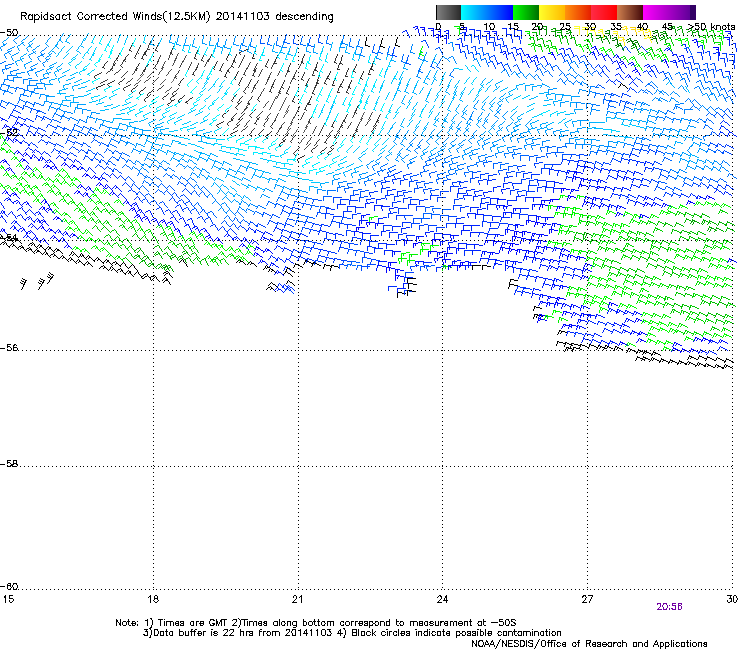Click the '-54' latitude axis label

pyautogui.click(x=9, y=238)
